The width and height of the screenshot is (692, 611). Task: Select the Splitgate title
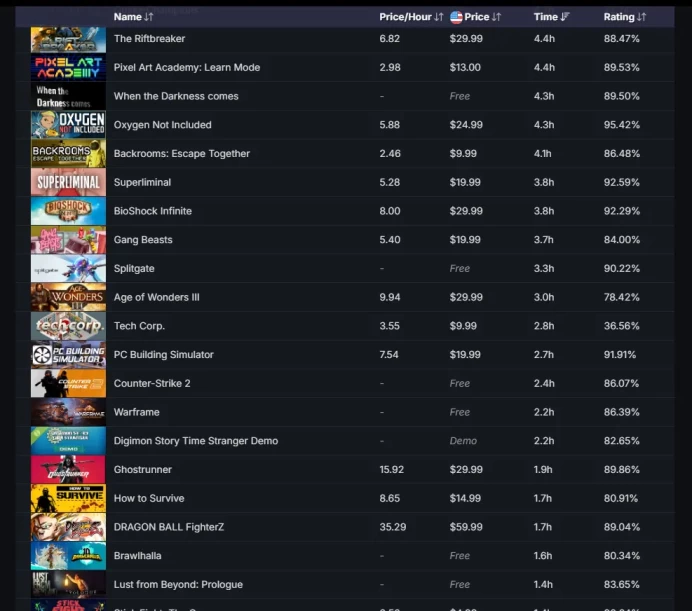click(134, 268)
